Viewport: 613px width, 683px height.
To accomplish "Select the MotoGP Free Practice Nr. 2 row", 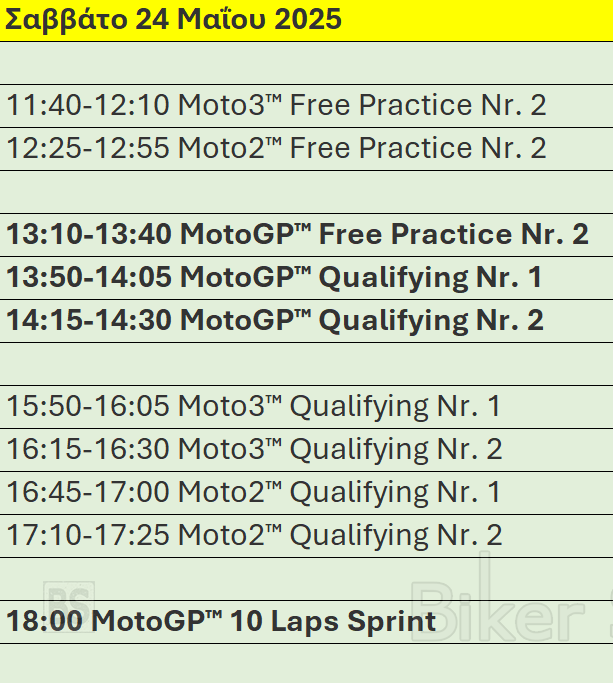I will (x=306, y=235).
